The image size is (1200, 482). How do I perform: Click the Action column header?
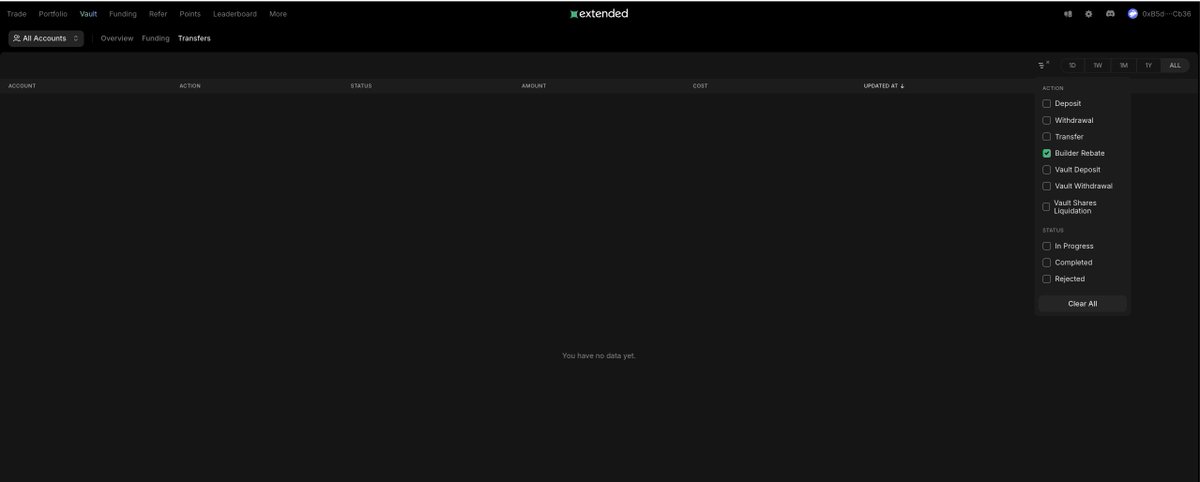(190, 86)
